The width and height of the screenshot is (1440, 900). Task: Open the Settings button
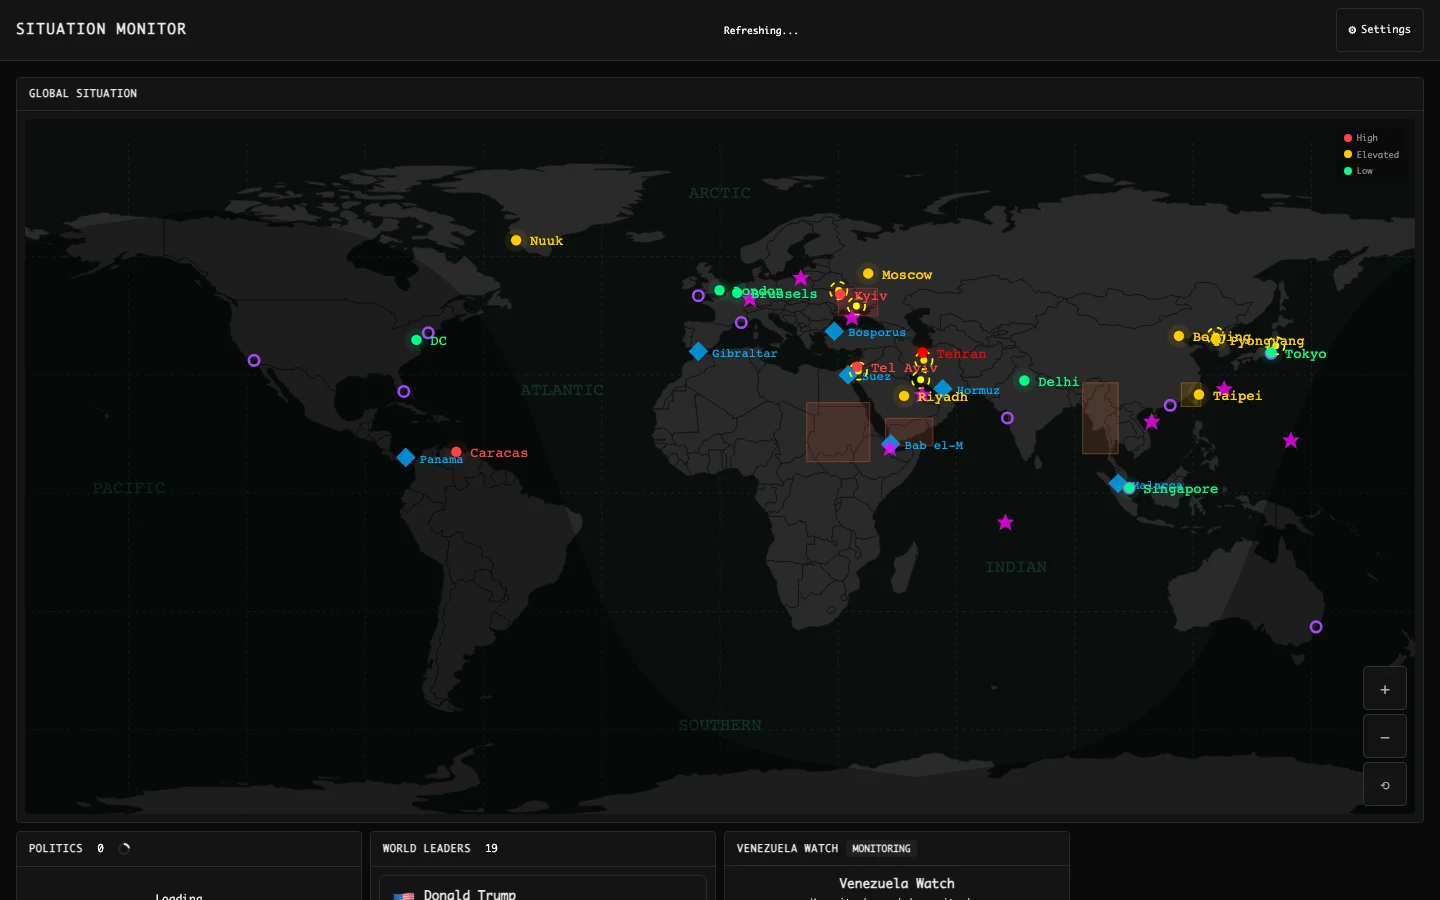pyautogui.click(x=1379, y=30)
